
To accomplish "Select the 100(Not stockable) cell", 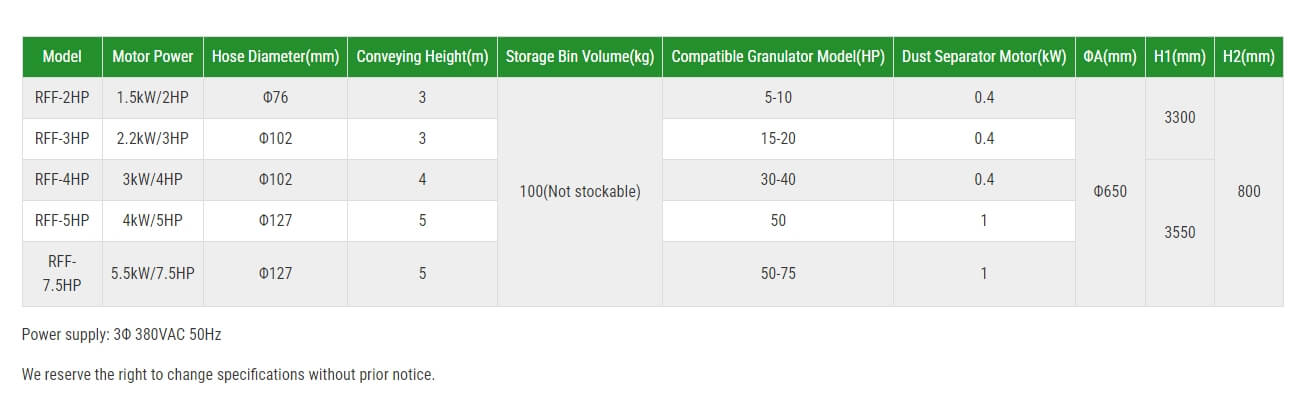I will point(580,192).
